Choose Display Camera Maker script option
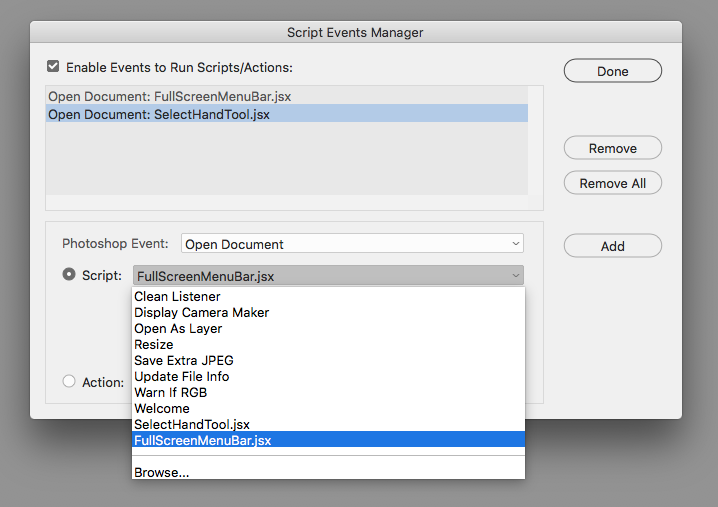 pos(201,313)
